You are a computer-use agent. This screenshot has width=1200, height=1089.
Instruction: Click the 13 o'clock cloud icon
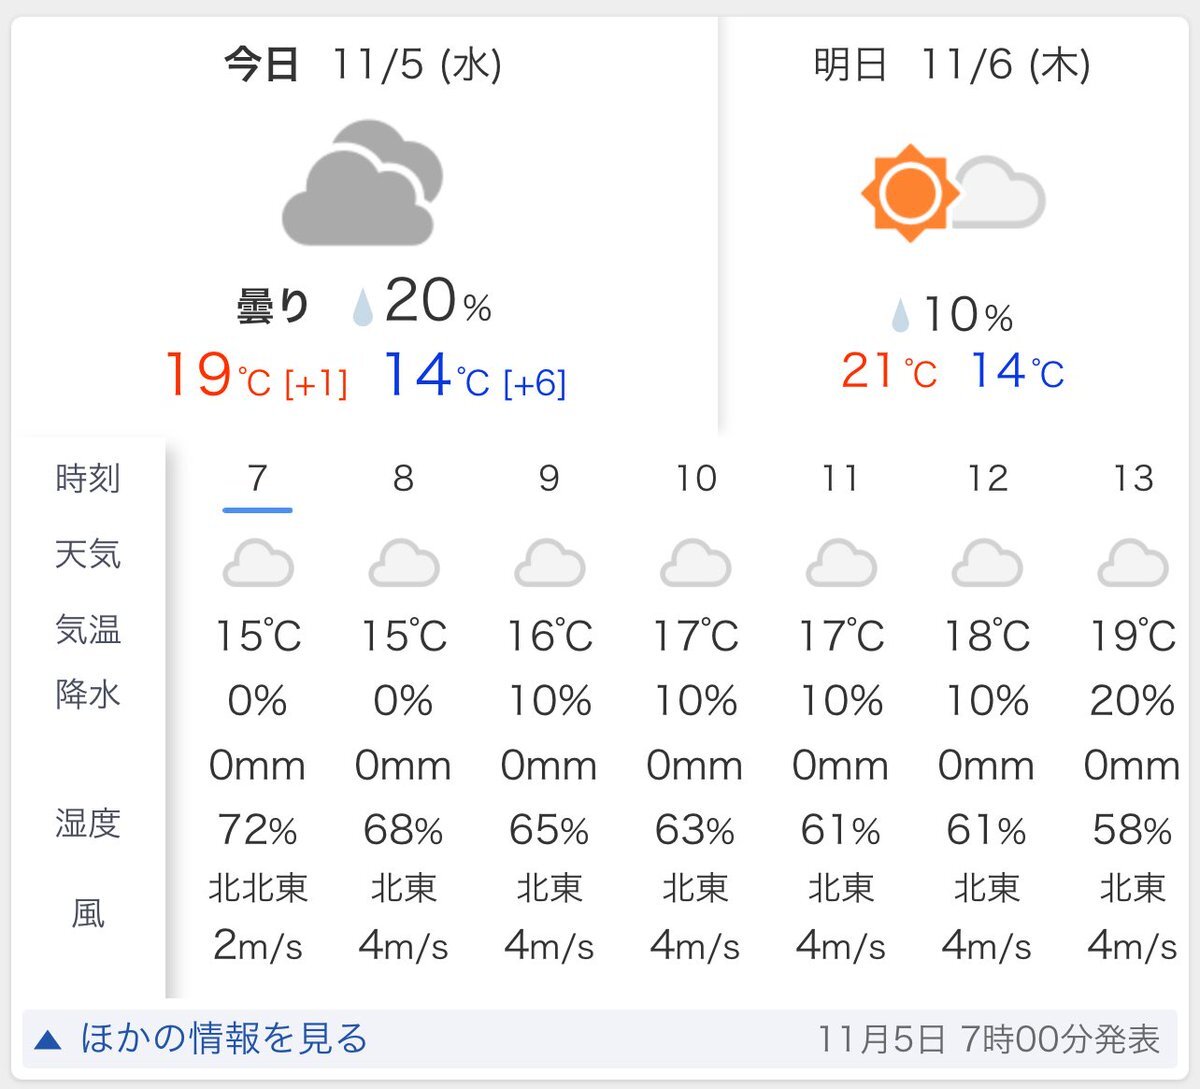pos(1132,563)
